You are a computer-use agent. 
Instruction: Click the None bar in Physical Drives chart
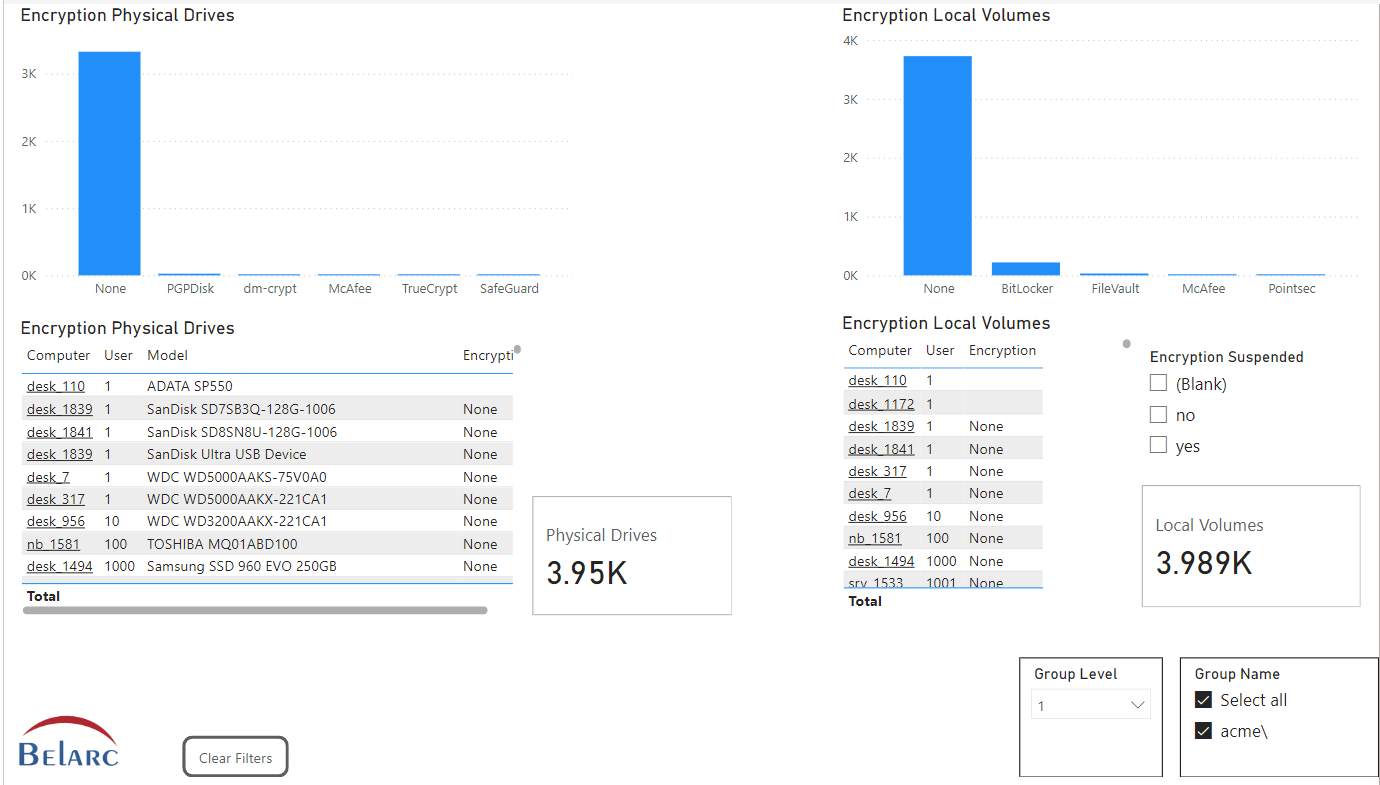coord(109,163)
